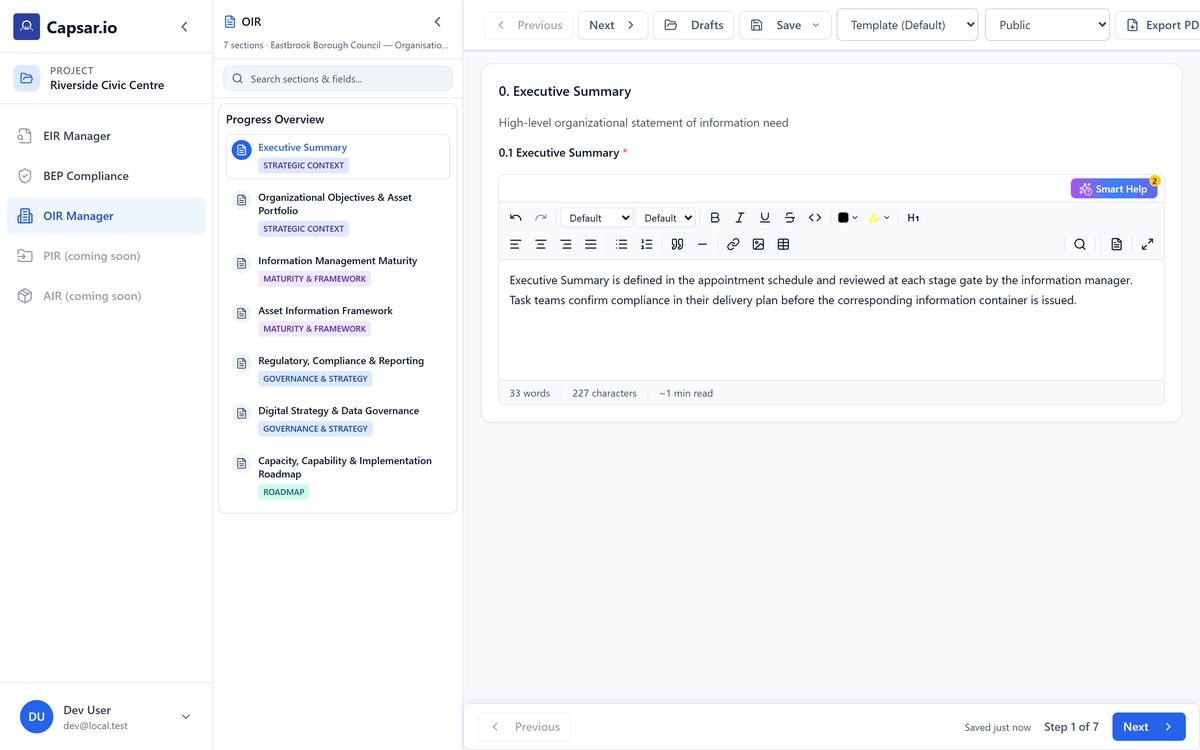Collapse the OIR sections panel

[x=437, y=21]
